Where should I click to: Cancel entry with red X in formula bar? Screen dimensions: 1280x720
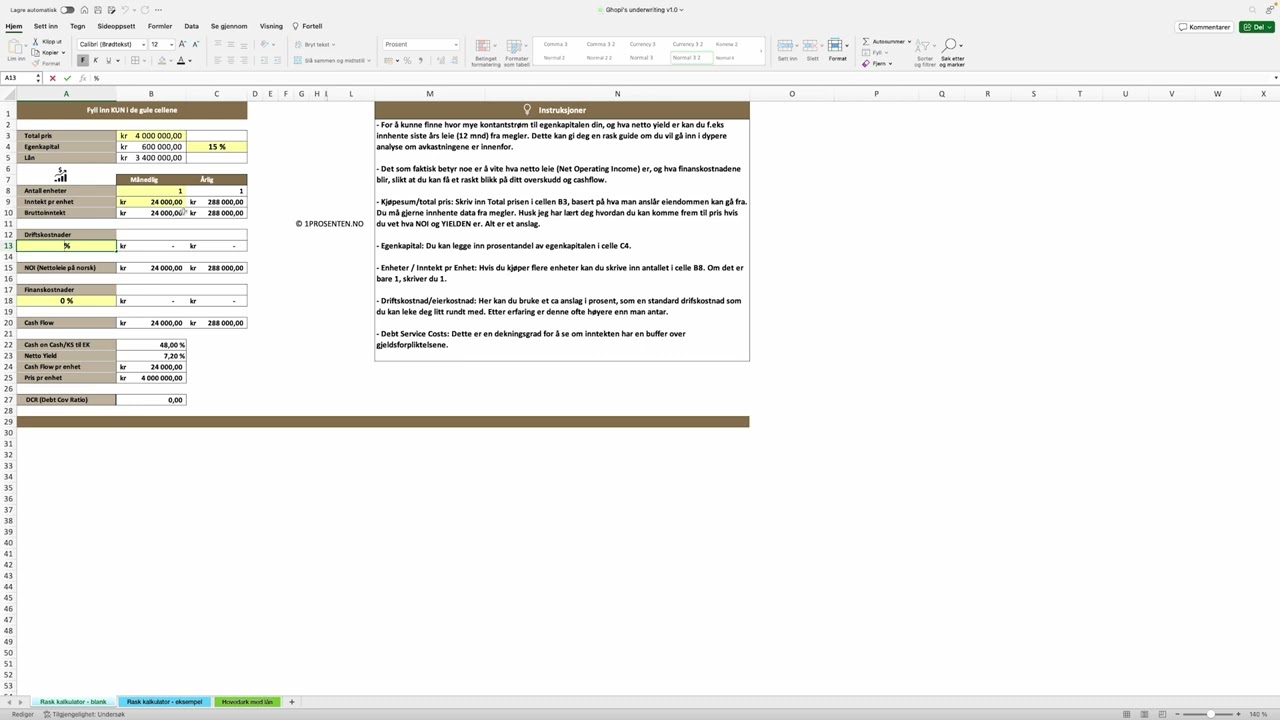53,78
